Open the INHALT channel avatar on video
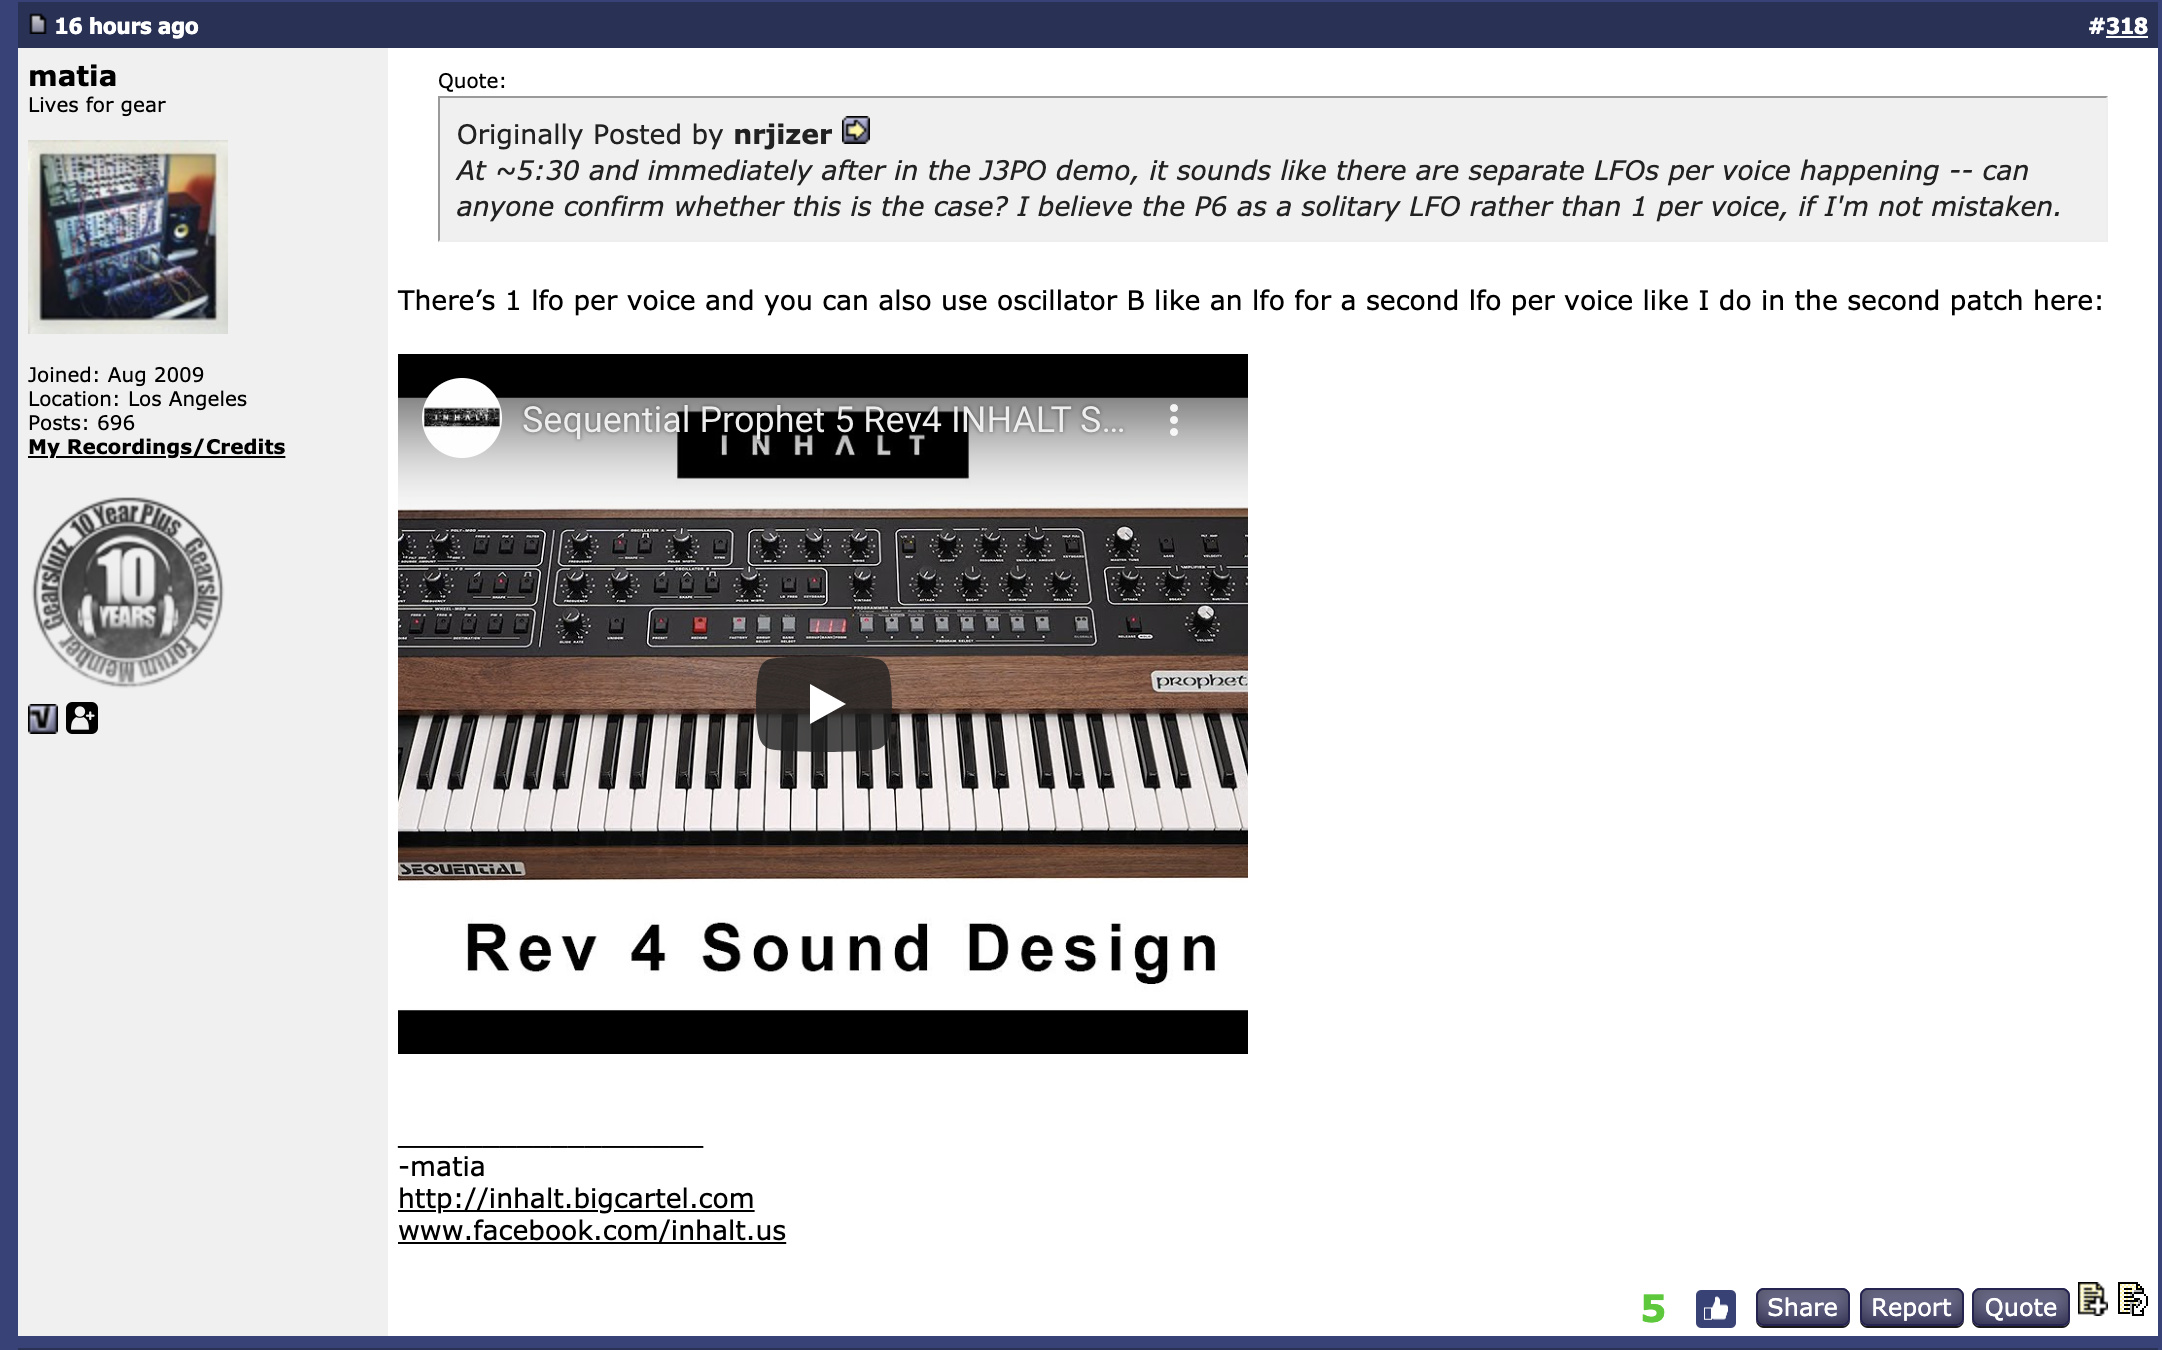This screenshot has width=2162, height=1350. point(462,418)
